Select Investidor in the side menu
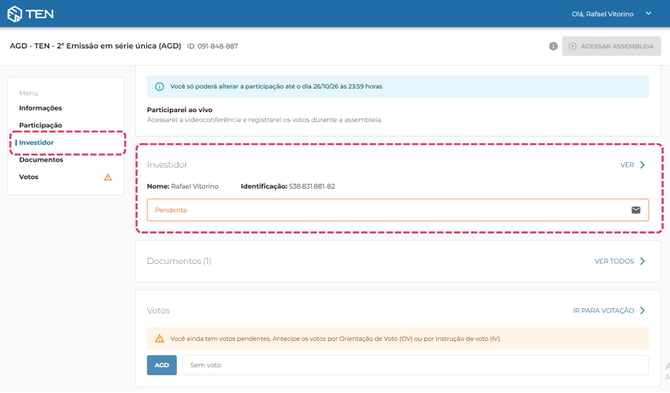Screen dimensions: 670x393 click(x=36, y=142)
